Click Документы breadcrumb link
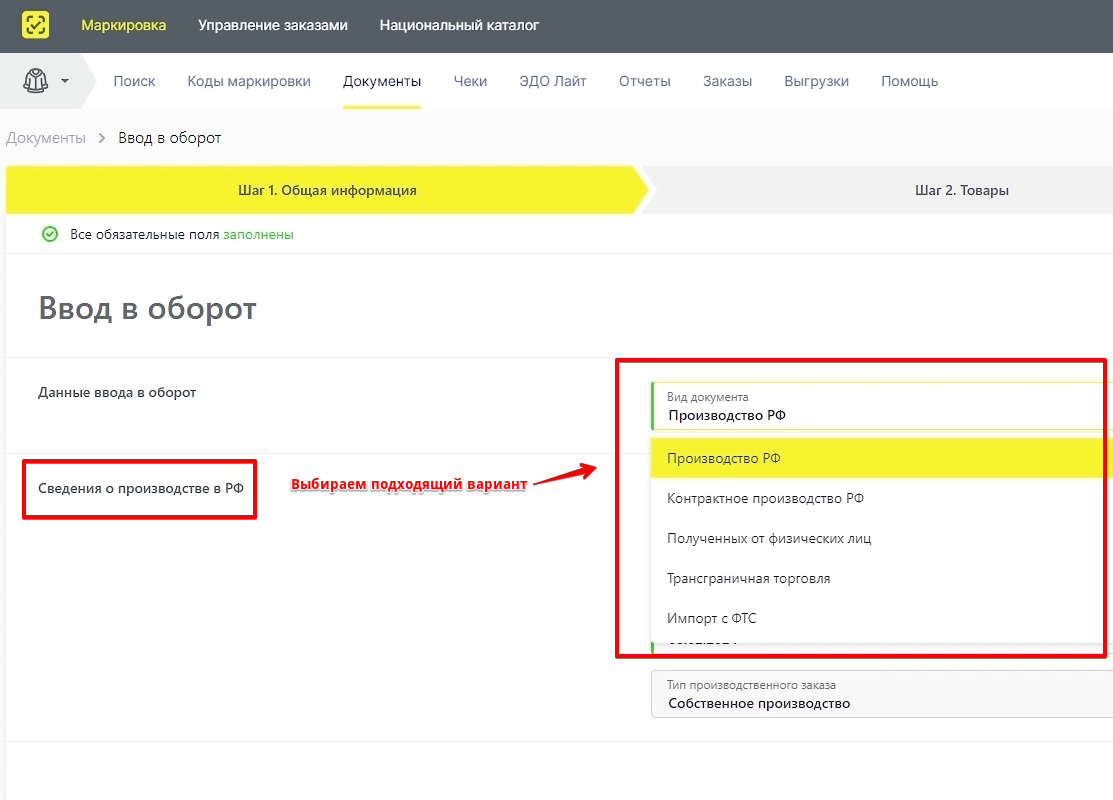1113x800 pixels. (x=46, y=138)
